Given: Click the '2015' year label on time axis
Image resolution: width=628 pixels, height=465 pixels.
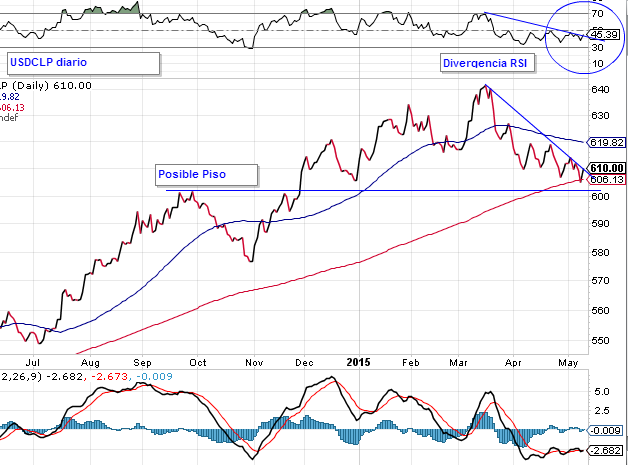Looking at the screenshot, I should click(358, 362).
